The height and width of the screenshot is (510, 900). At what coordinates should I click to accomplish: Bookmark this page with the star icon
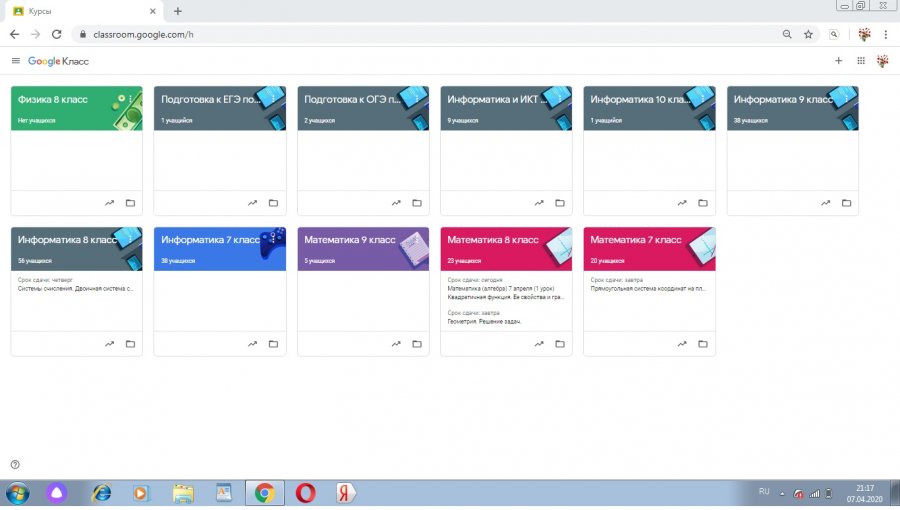click(x=808, y=34)
